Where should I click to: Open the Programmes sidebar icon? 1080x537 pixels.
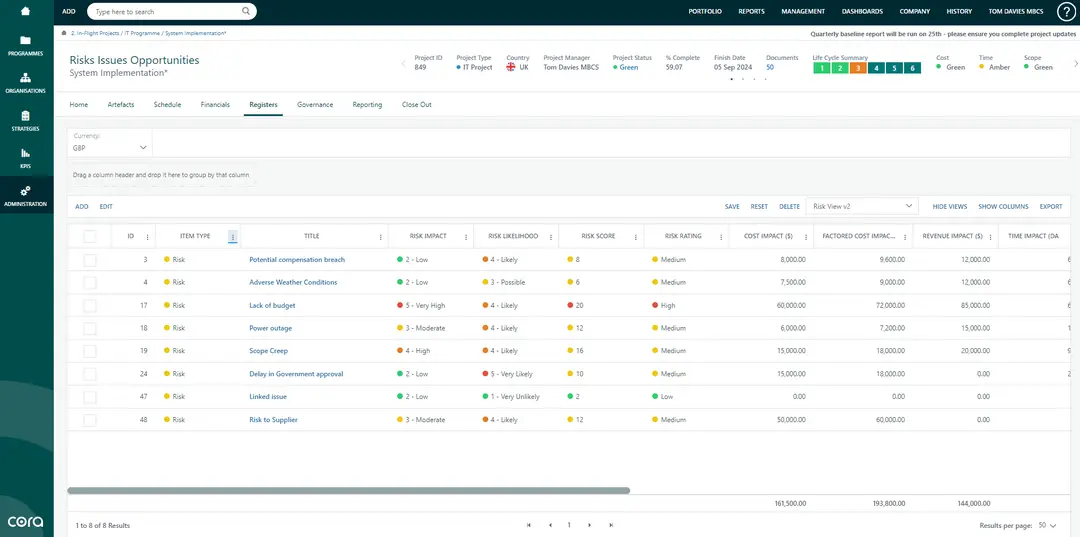click(x=25, y=41)
